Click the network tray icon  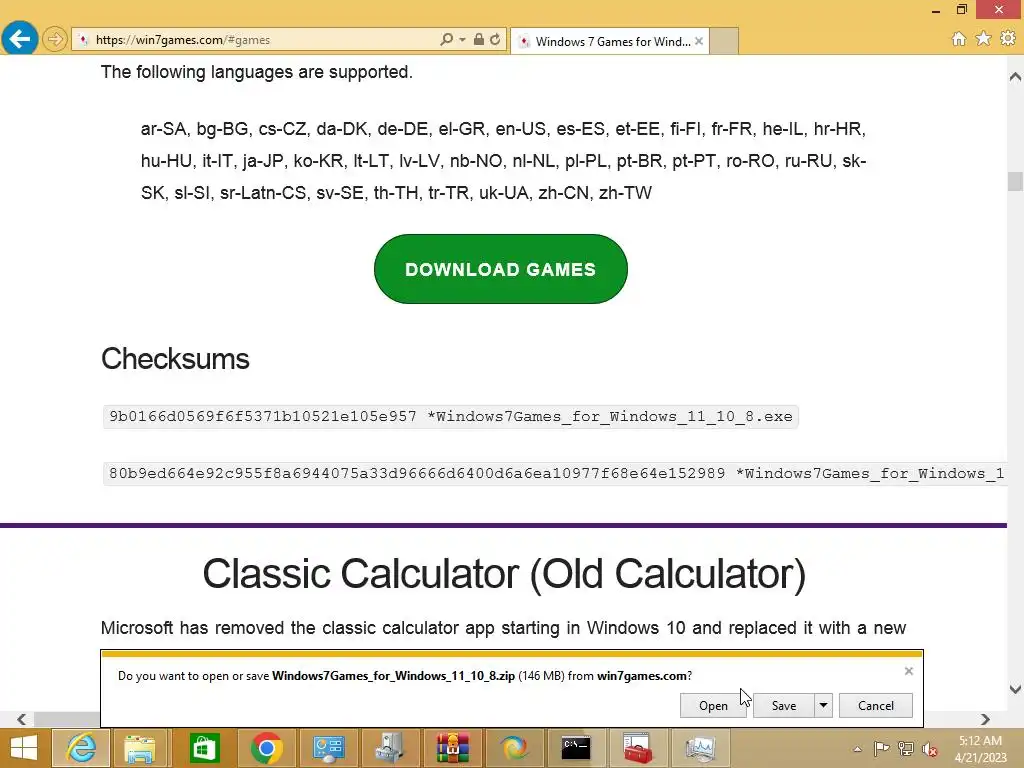point(906,749)
